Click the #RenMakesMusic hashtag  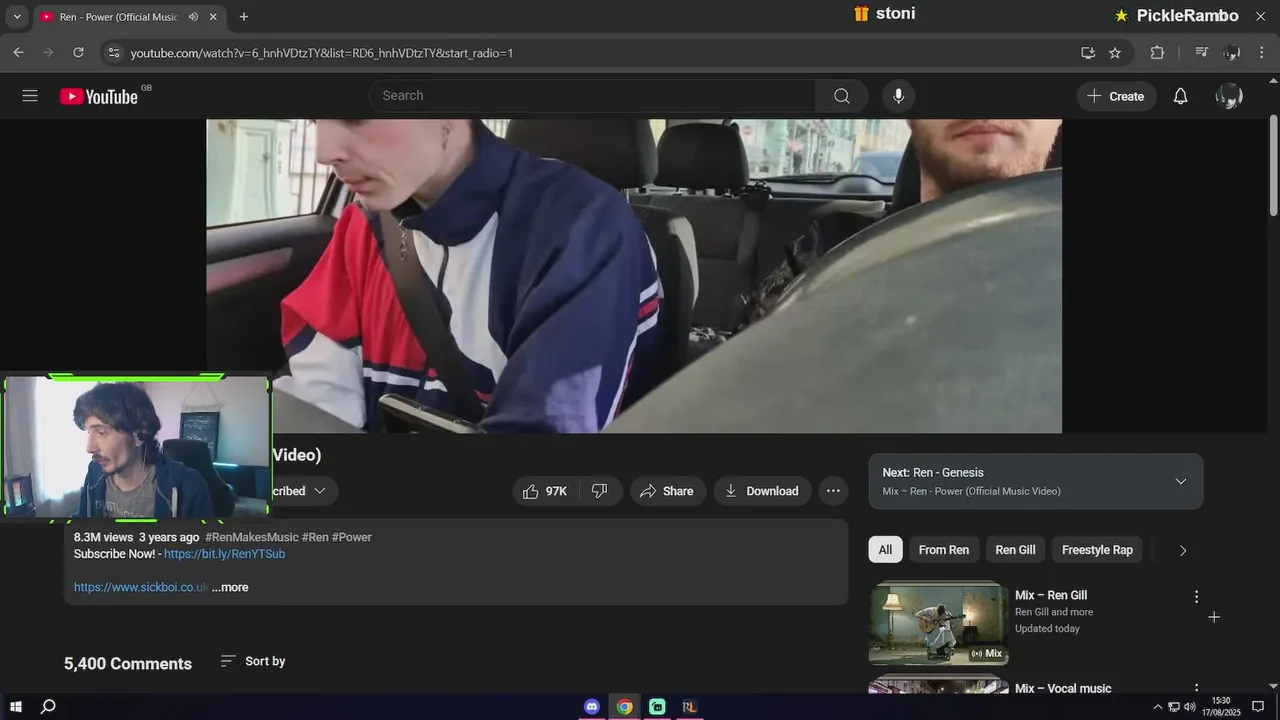pos(252,537)
